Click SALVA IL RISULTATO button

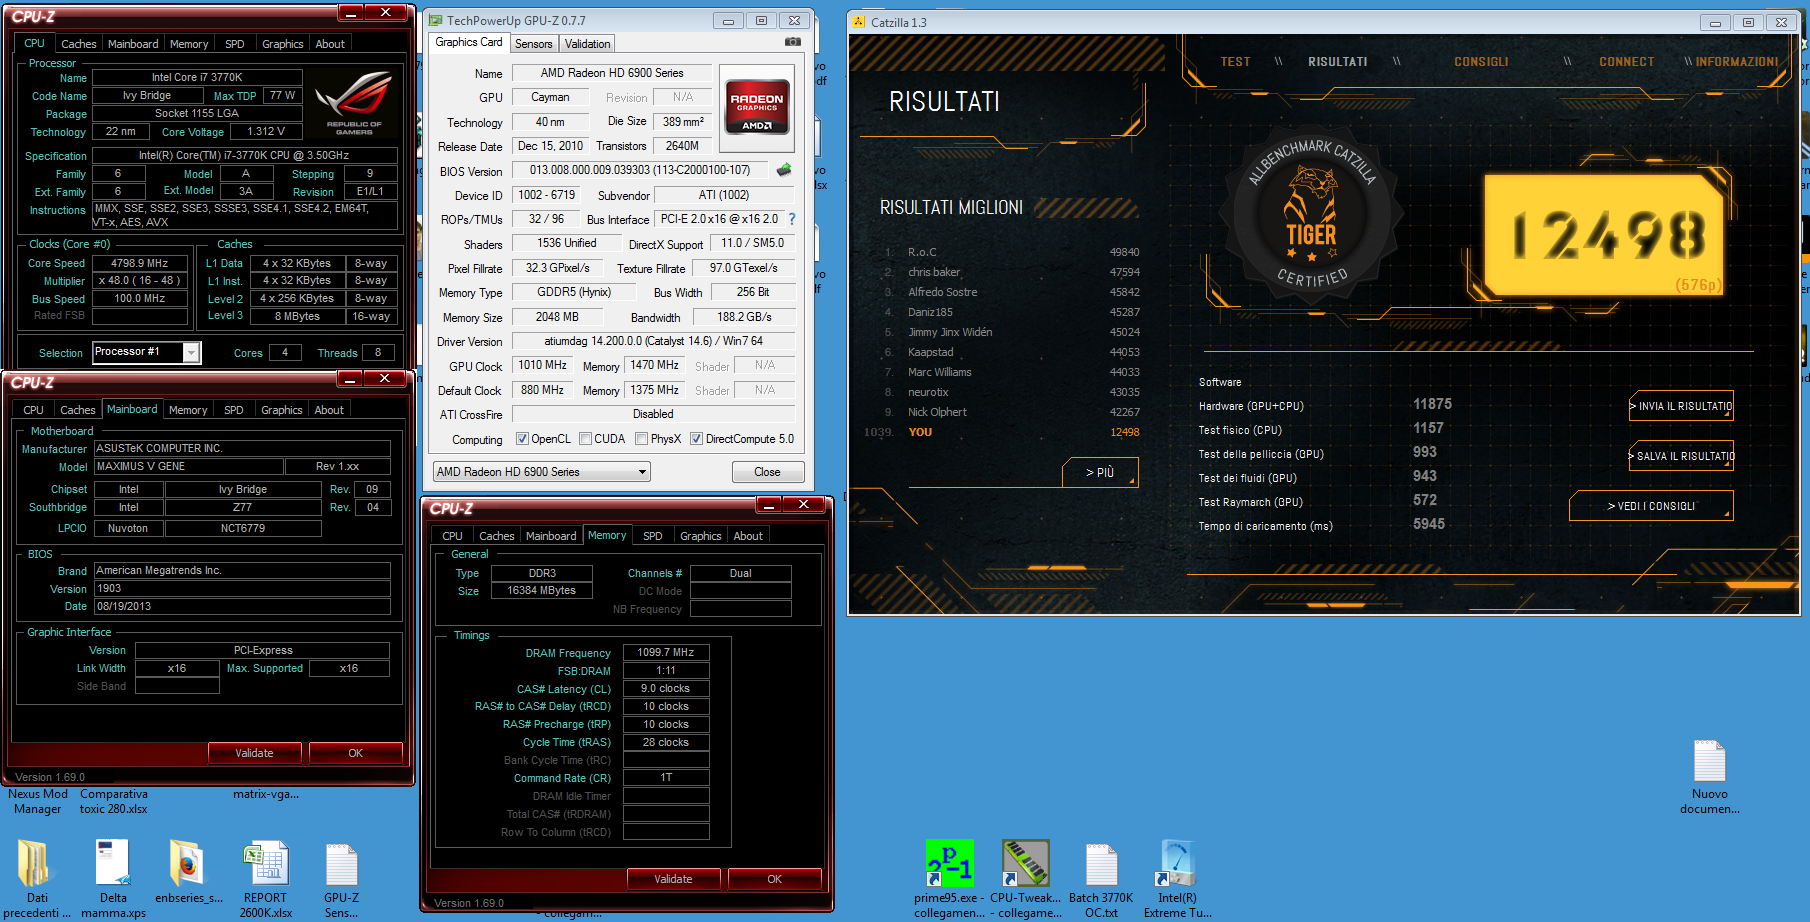pos(1681,456)
